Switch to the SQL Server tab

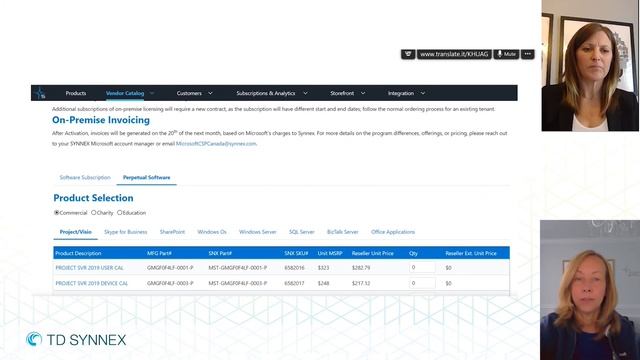coord(302,232)
